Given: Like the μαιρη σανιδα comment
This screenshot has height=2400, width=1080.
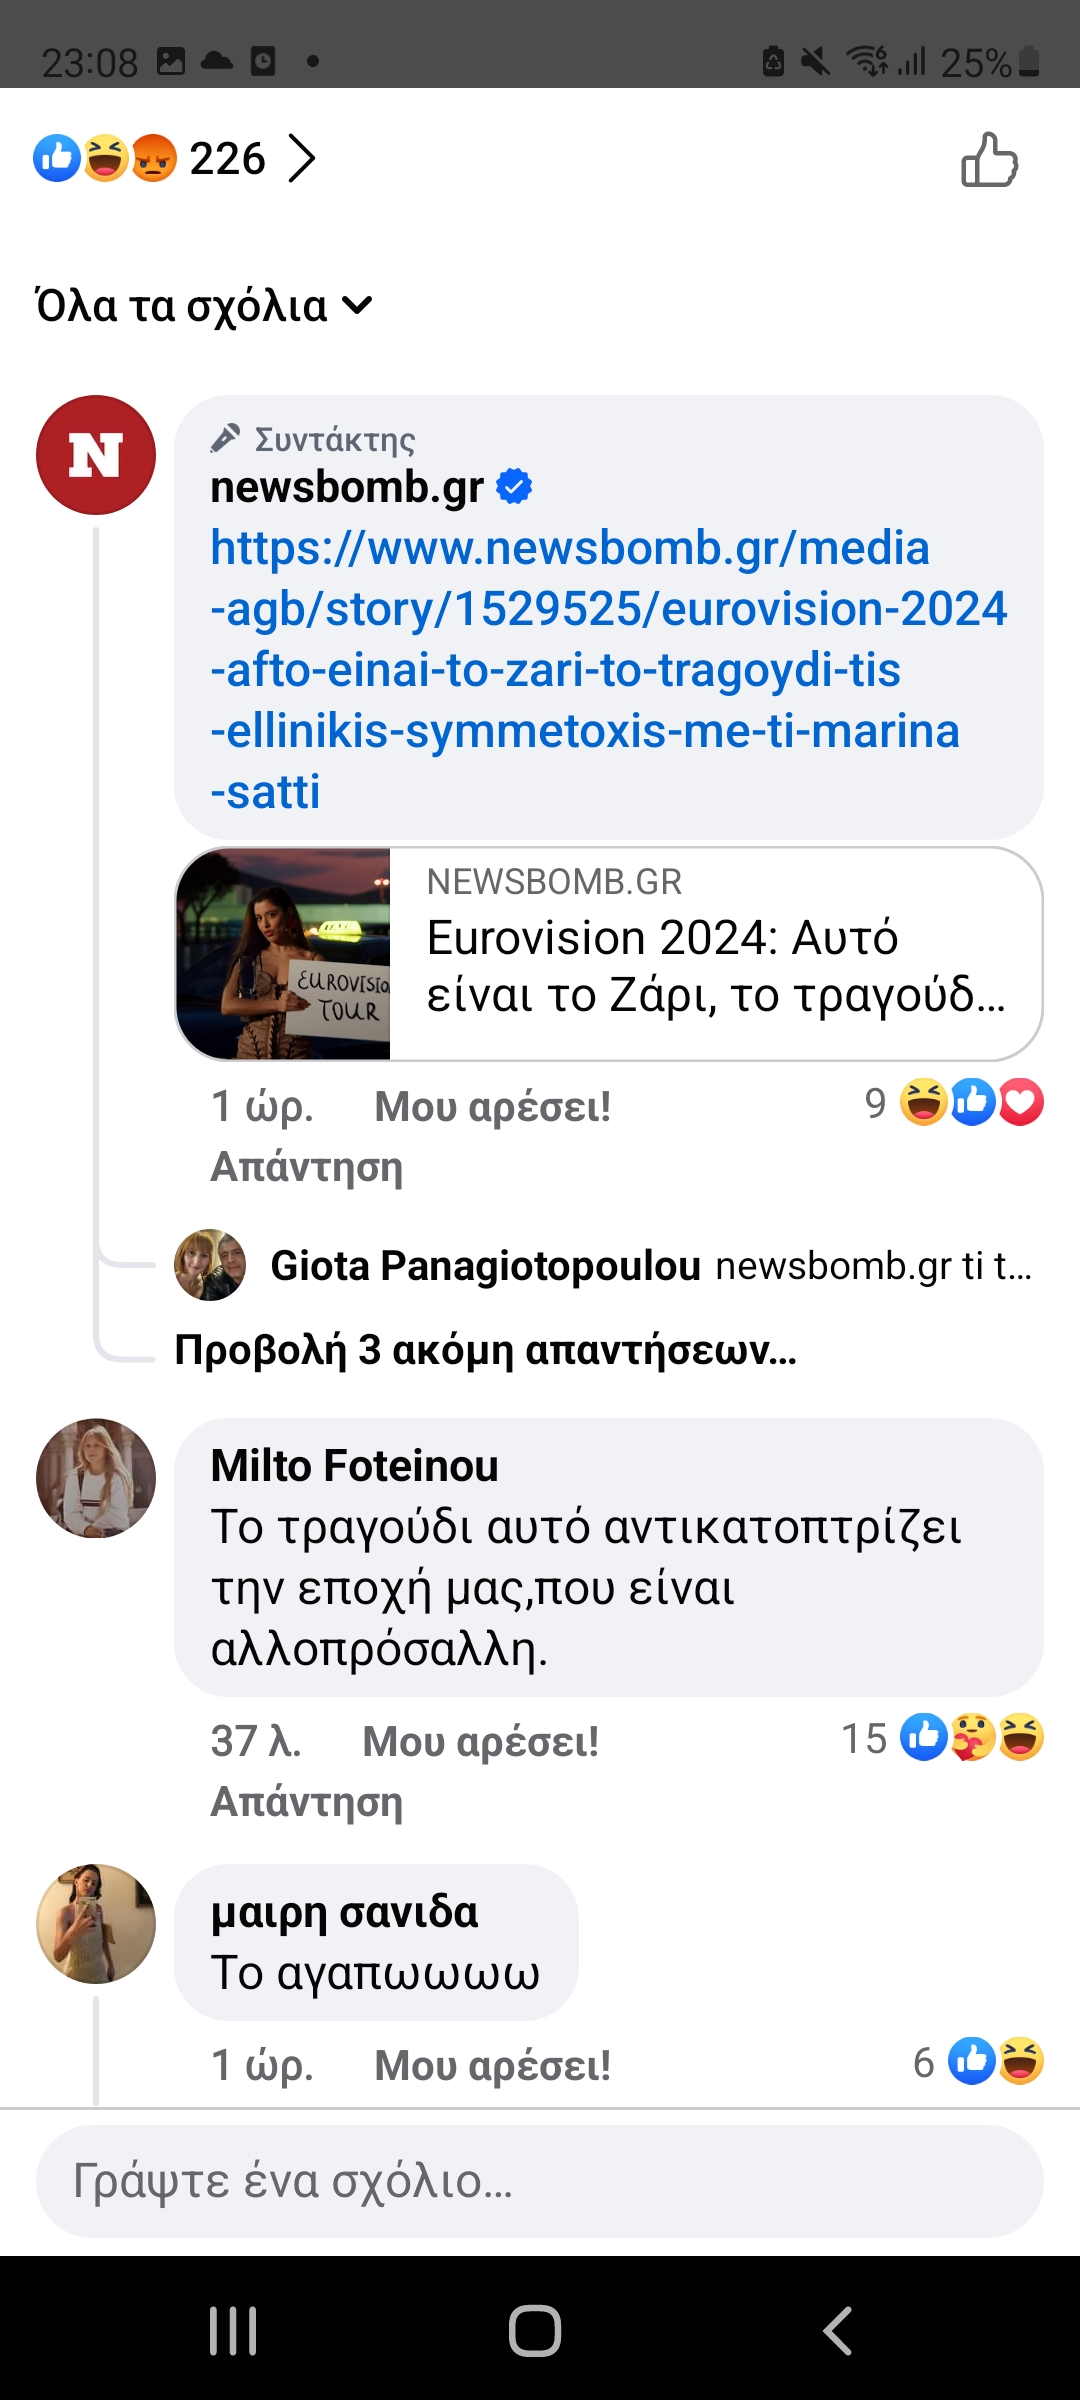Looking at the screenshot, I should [492, 2066].
